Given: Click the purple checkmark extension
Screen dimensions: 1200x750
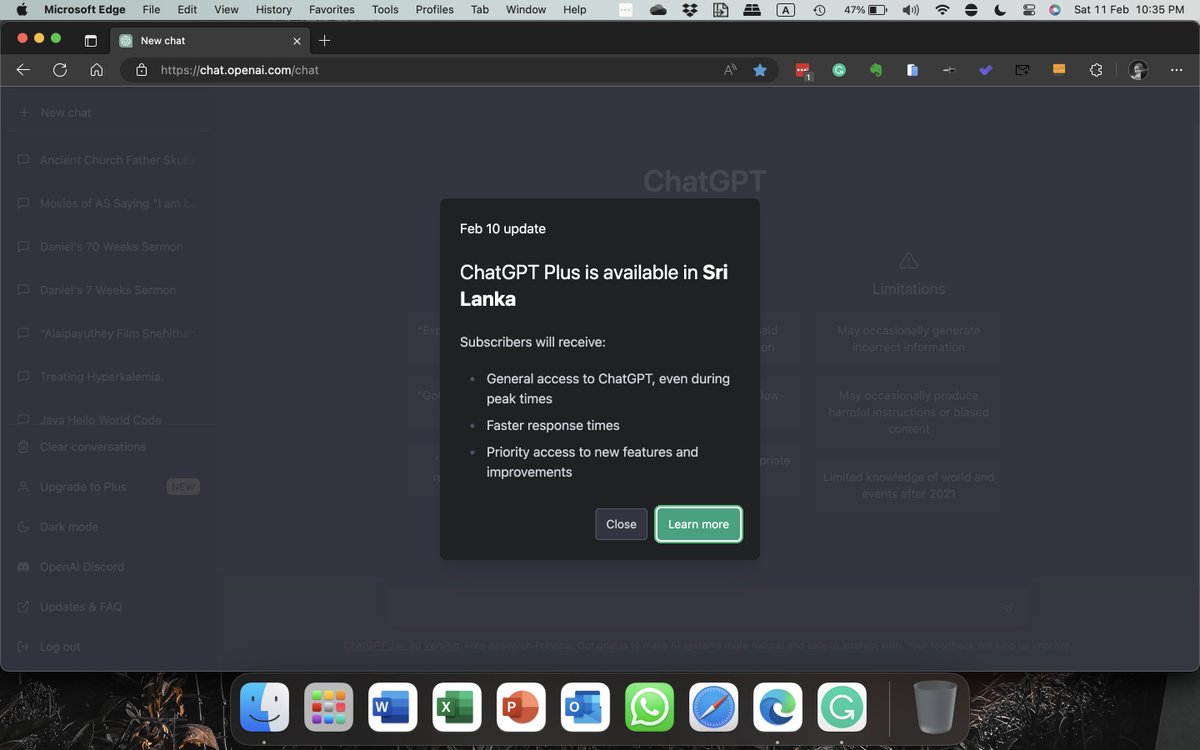Looking at the screenshot, I should click(x=986, y=70).
